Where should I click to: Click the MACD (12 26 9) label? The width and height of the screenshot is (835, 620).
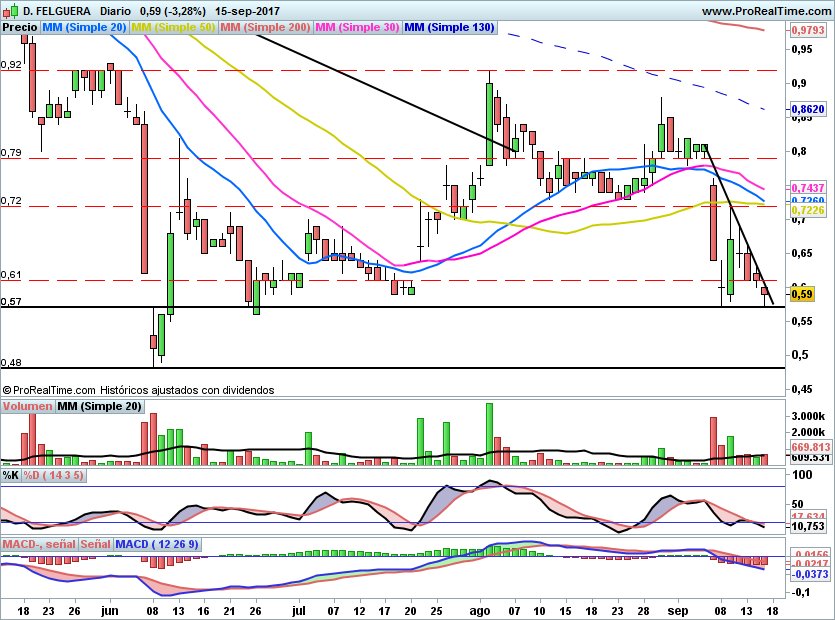click(x=158, y=544)
